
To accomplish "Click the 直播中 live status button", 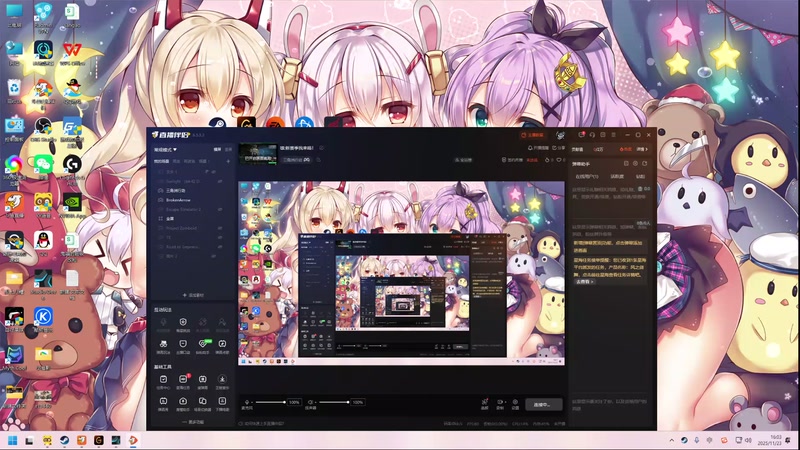I will tap(543, 404).
